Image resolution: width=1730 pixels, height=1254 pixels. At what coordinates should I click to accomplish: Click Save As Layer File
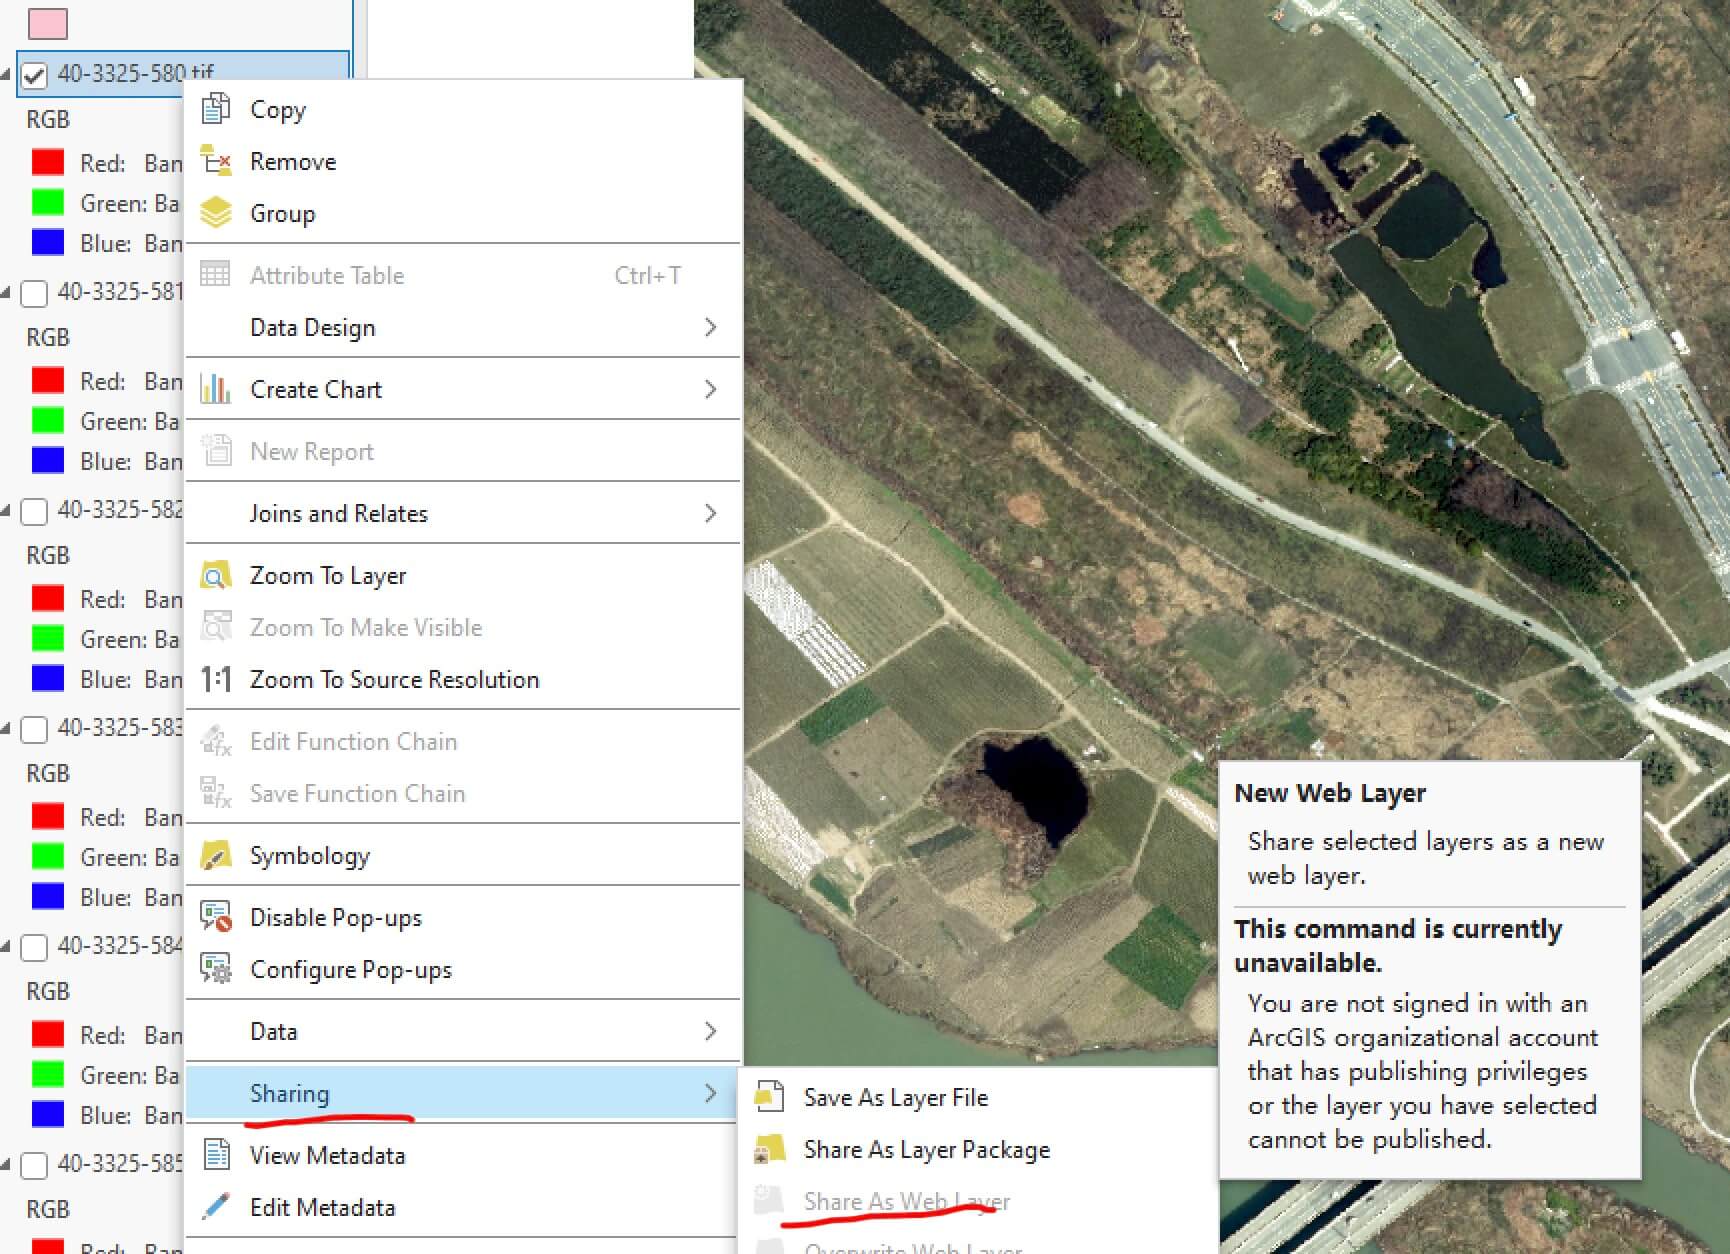(x=895, y=1097)
